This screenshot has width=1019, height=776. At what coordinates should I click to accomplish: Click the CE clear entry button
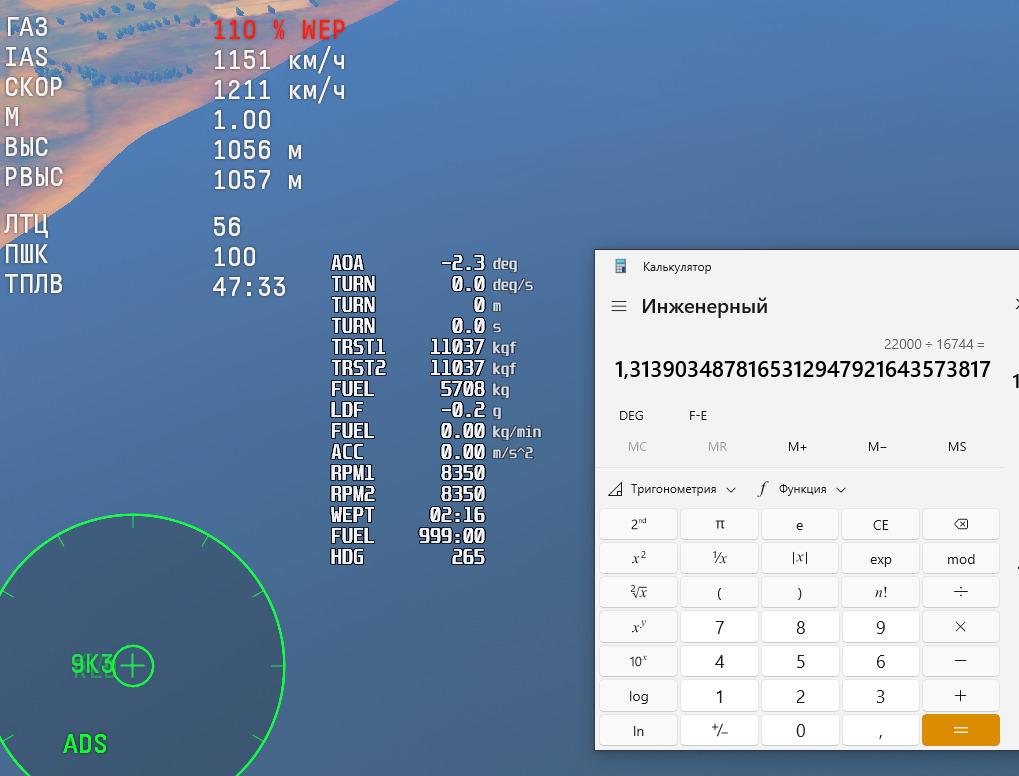pos(880,524)
